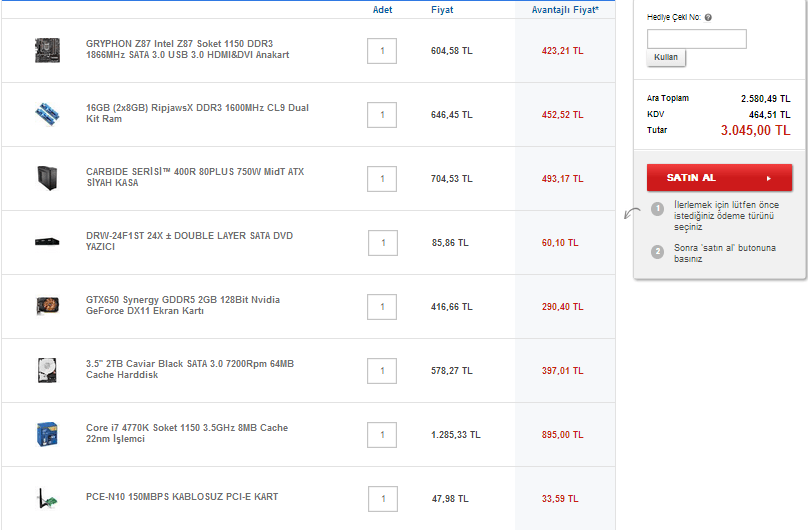Screen dimensions: 808x530
Task: Open DRW-24F1ST DVD YAZICI product link
Action: (189, 241)
